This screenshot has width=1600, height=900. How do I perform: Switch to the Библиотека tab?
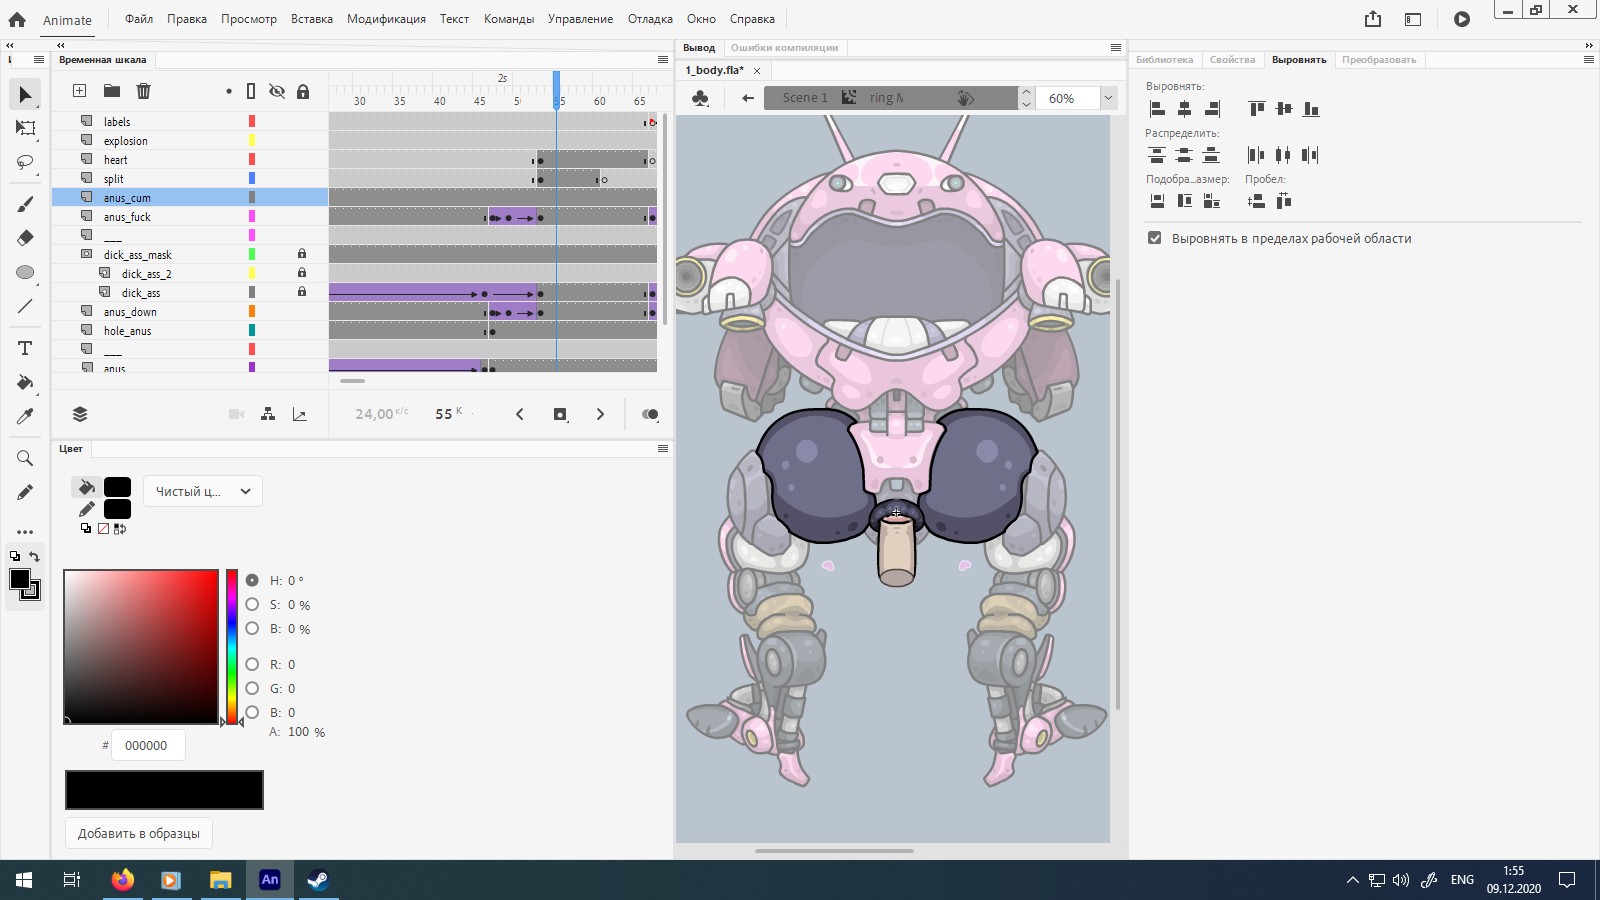pos(1165,60)
